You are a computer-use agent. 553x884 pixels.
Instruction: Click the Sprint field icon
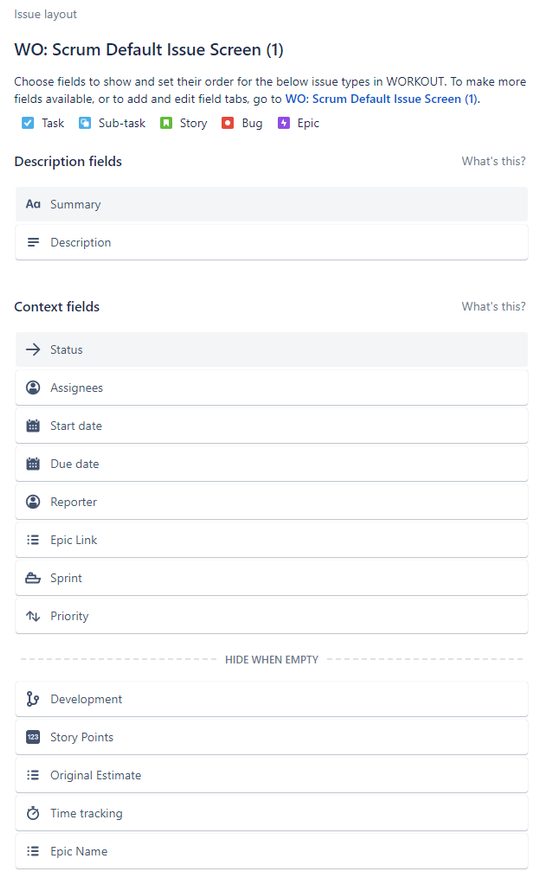click(x=33, y=578)
